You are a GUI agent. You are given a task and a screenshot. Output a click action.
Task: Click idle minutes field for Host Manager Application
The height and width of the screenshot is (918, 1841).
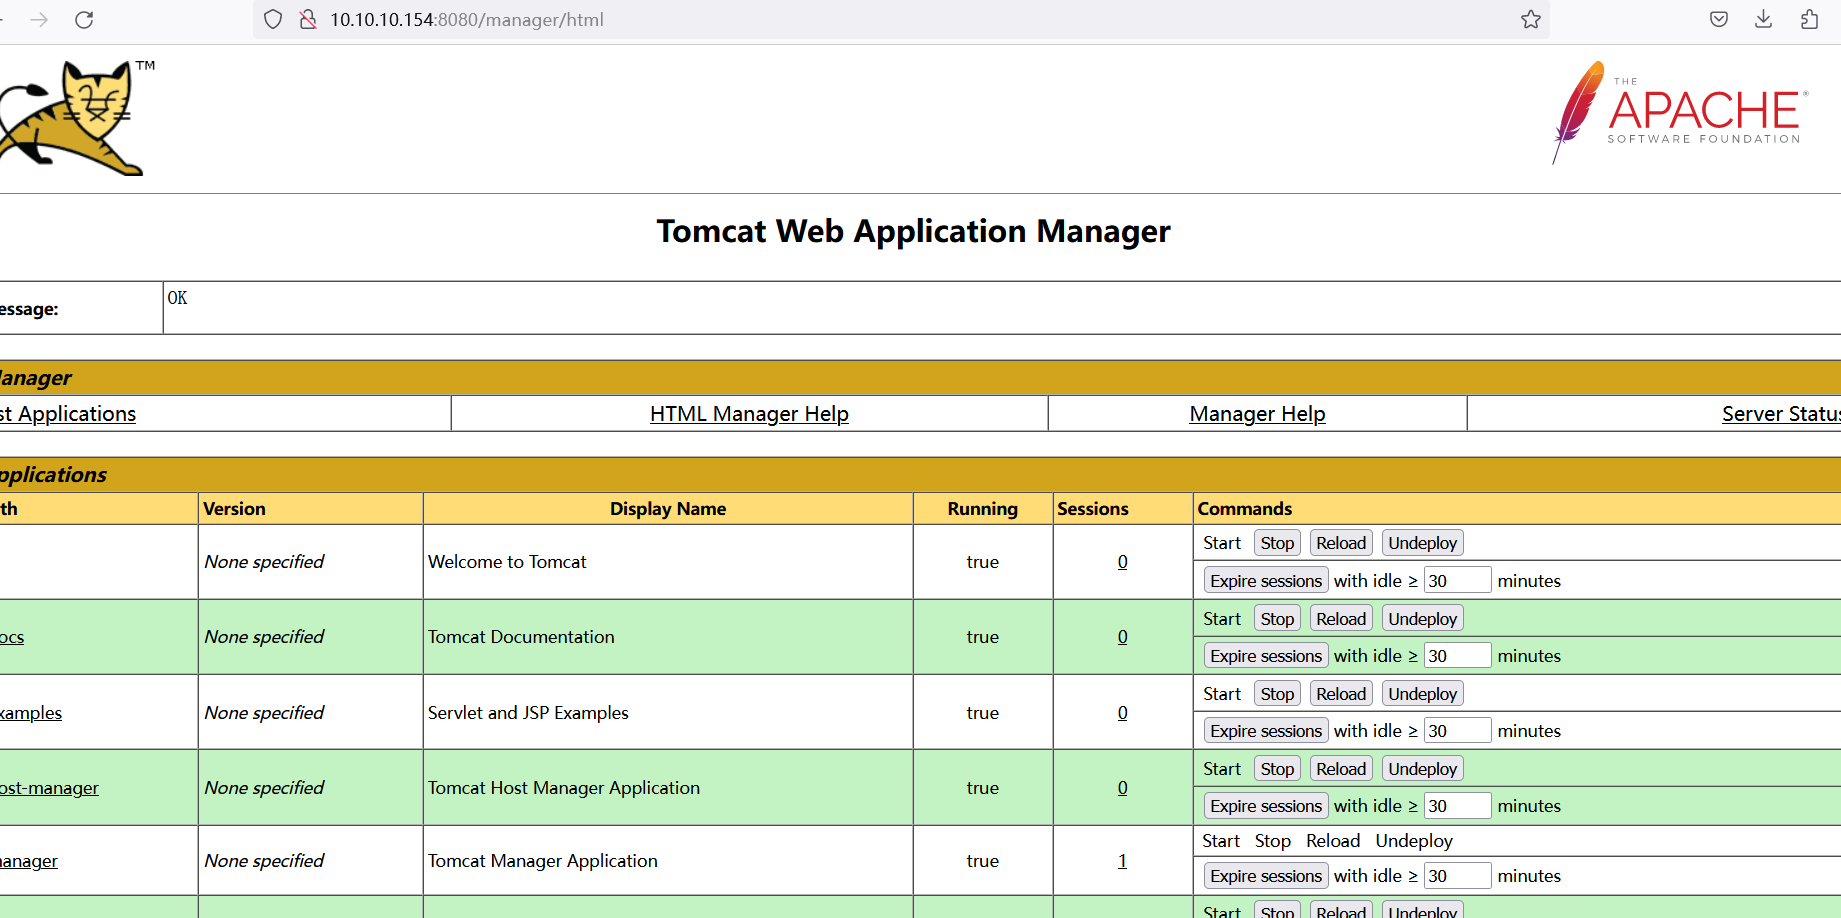[1457, 806]
